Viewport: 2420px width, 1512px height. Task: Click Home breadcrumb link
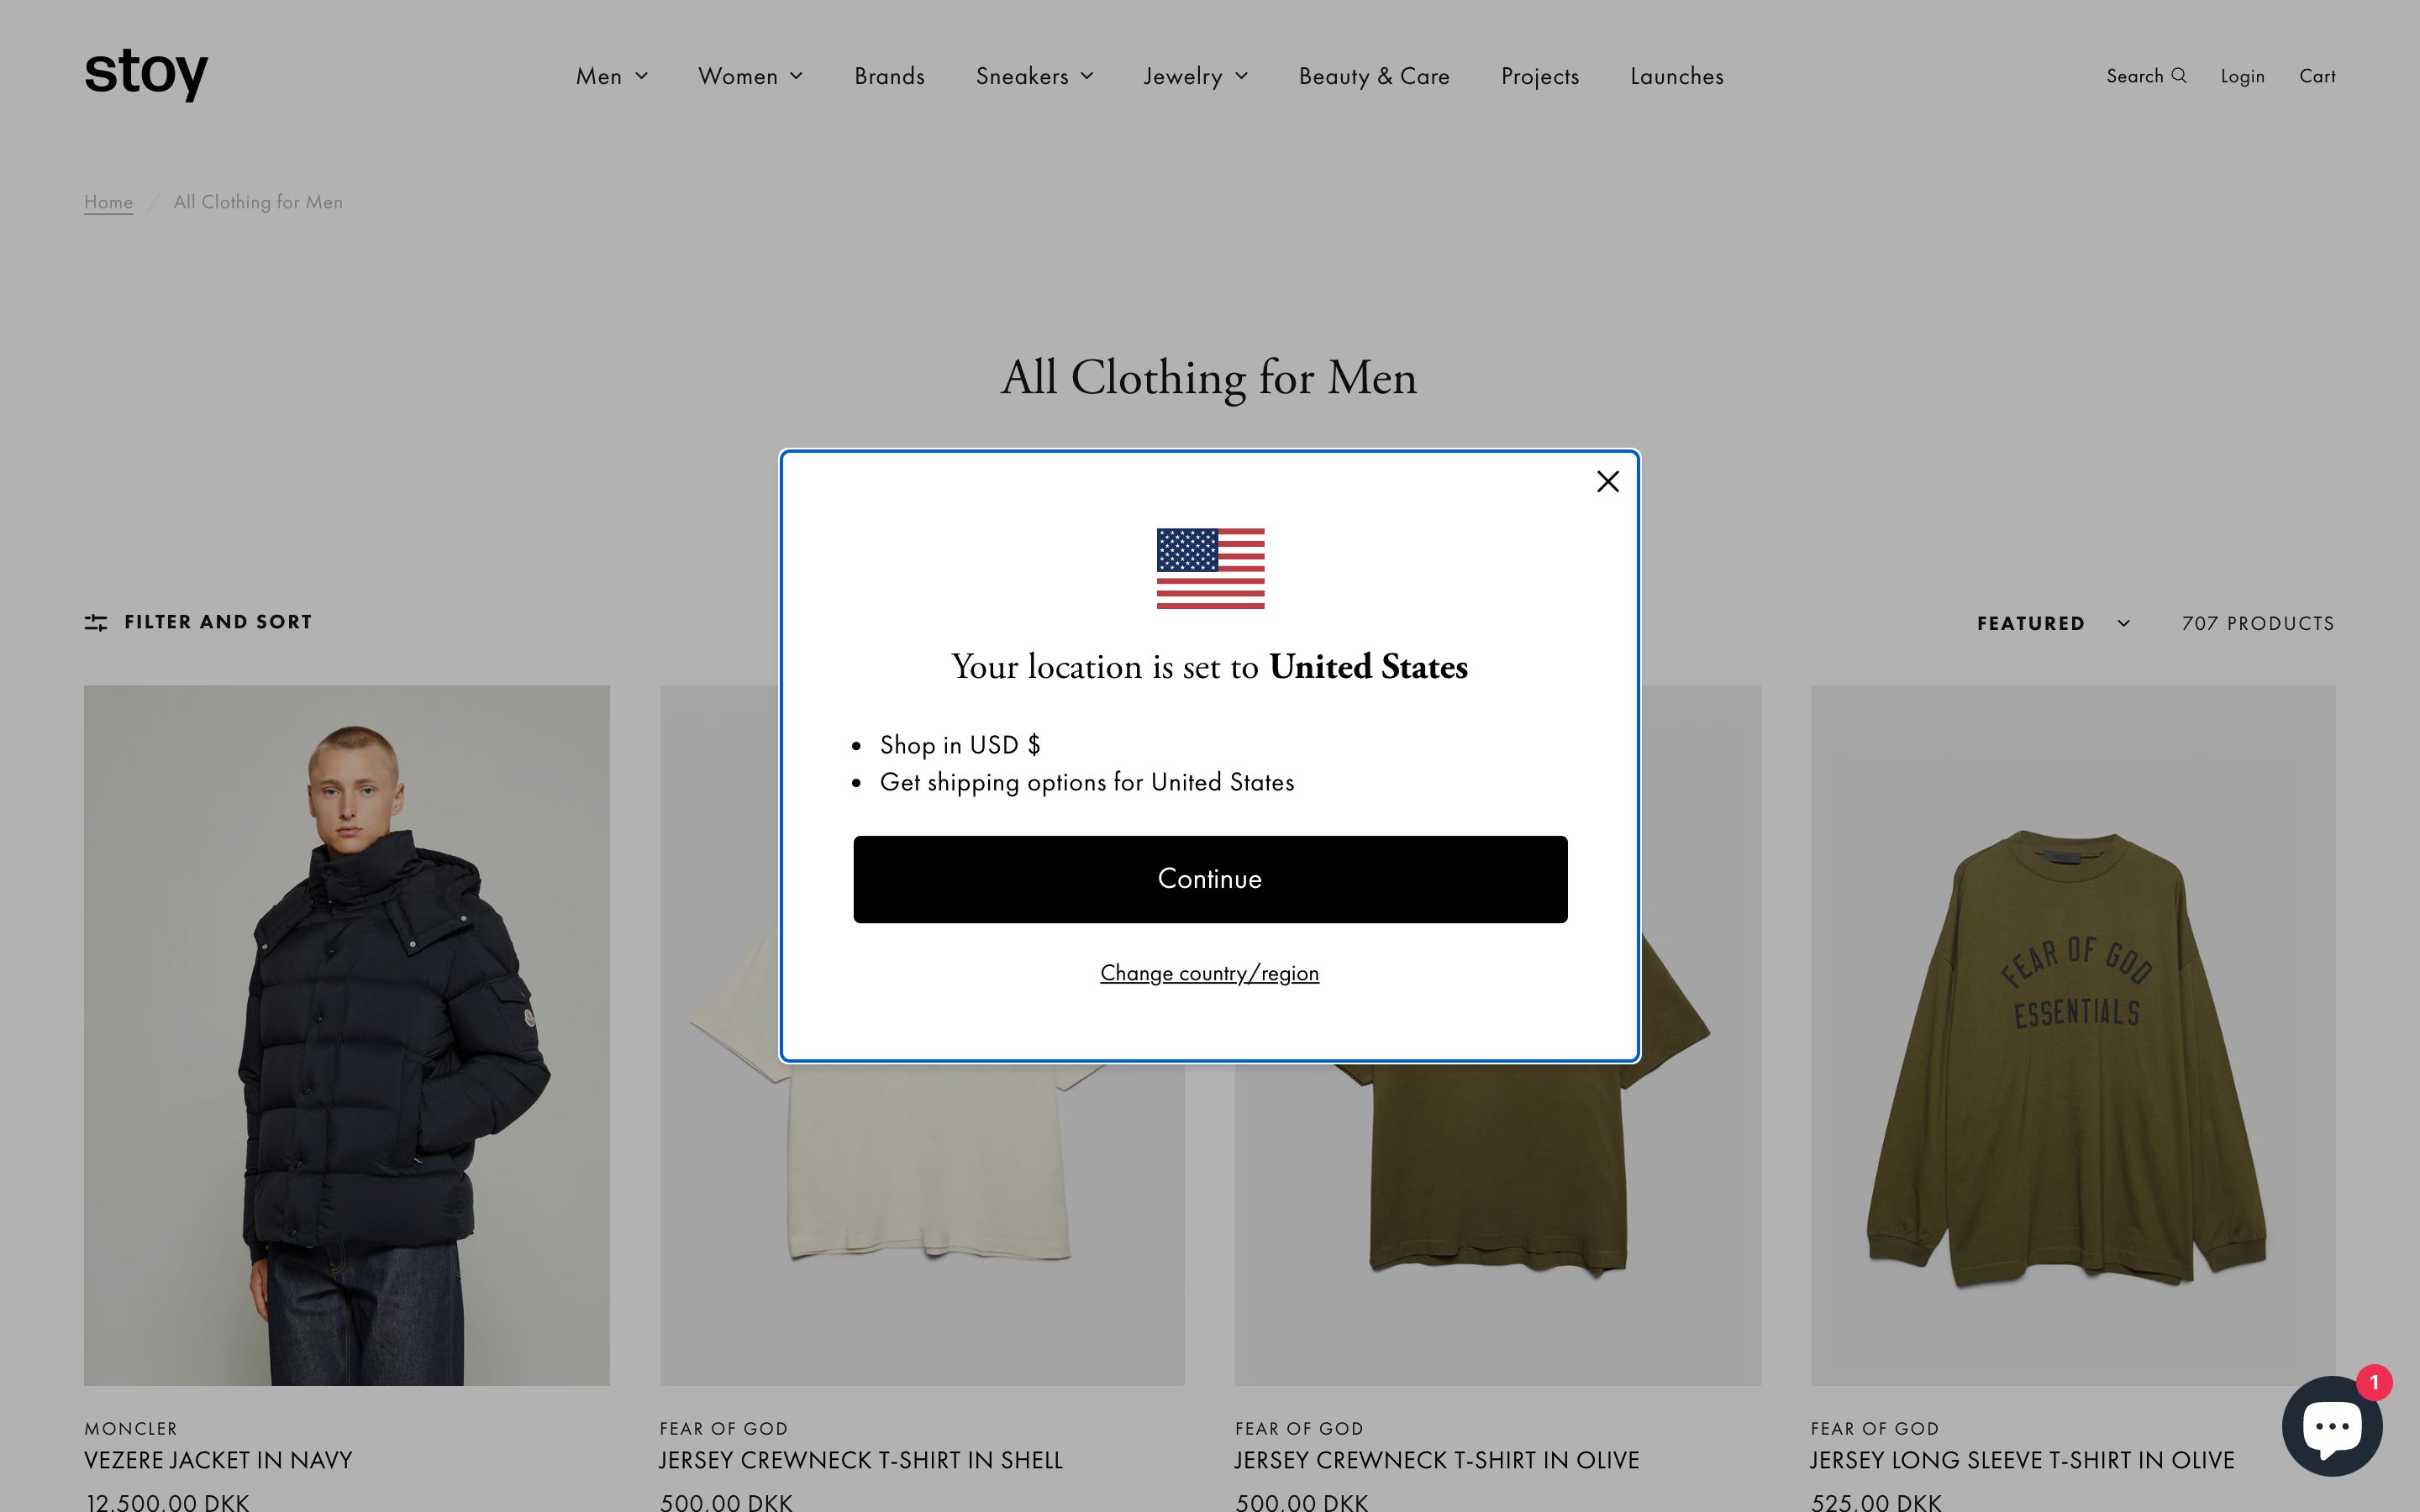tap(108, 202)
